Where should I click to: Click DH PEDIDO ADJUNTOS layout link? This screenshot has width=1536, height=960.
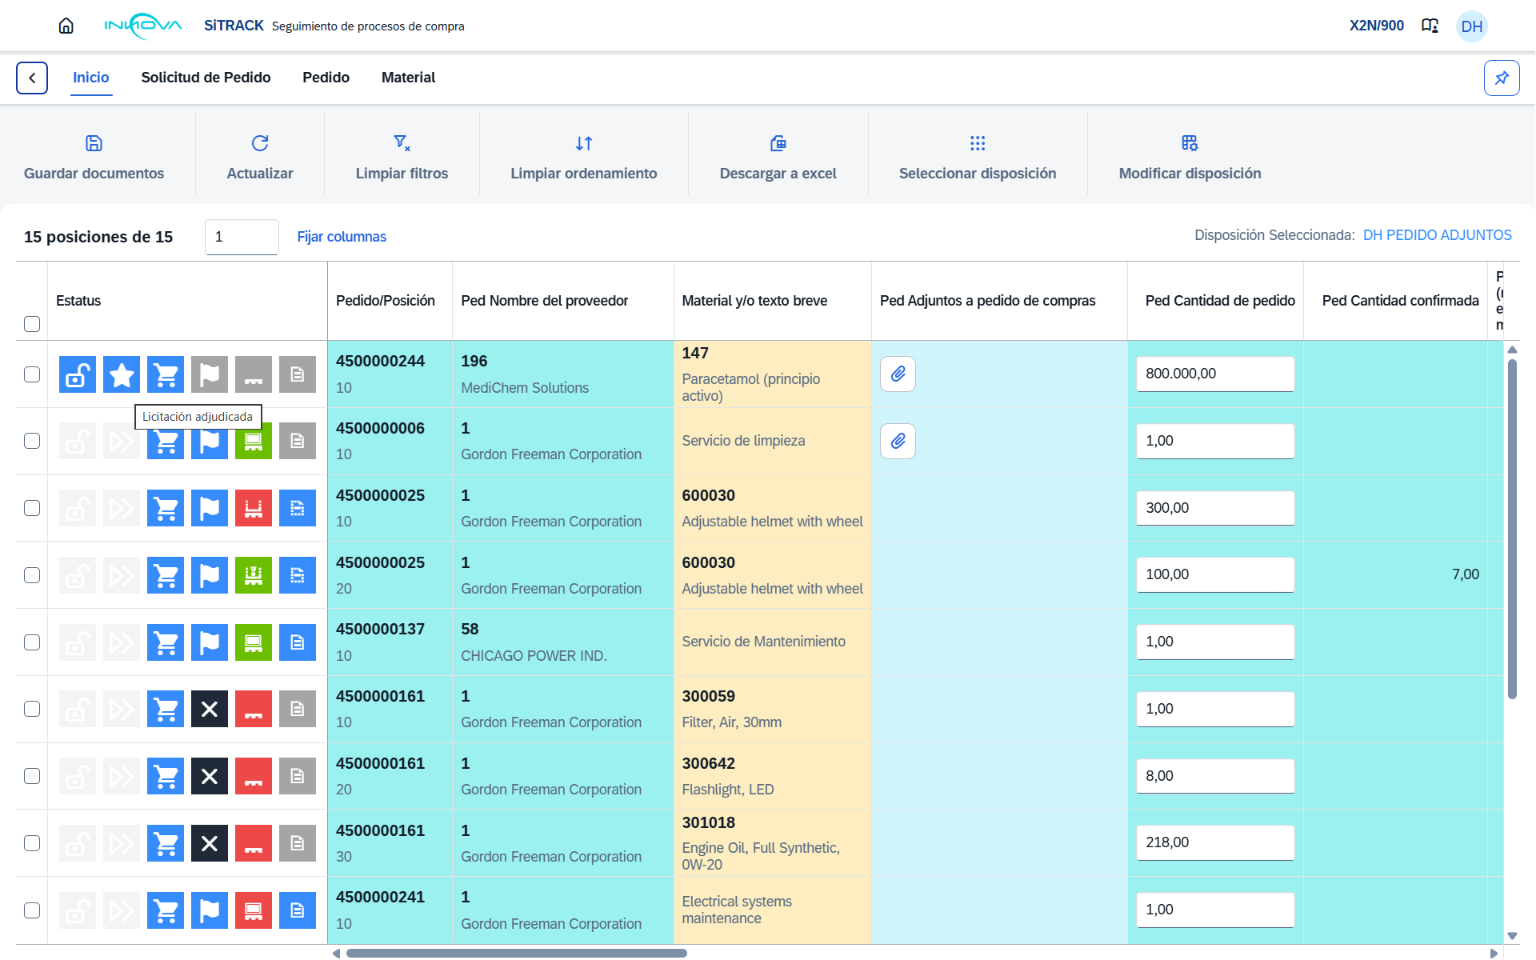[1437, 235]
